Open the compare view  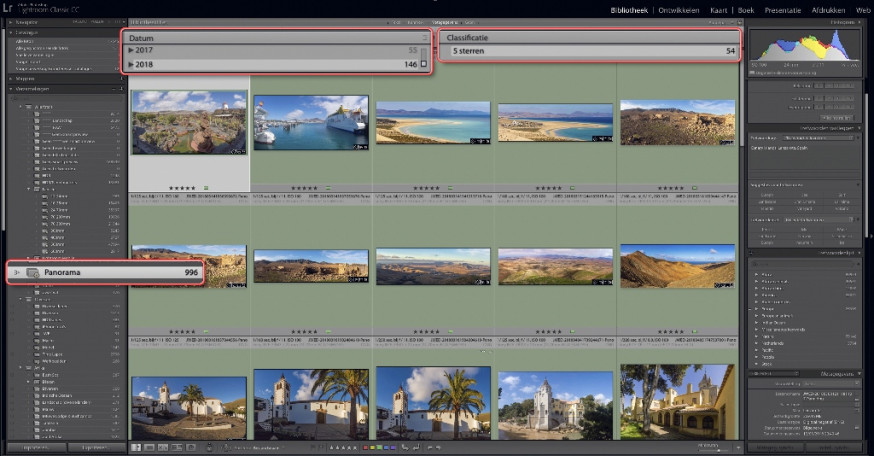point(163,448)
